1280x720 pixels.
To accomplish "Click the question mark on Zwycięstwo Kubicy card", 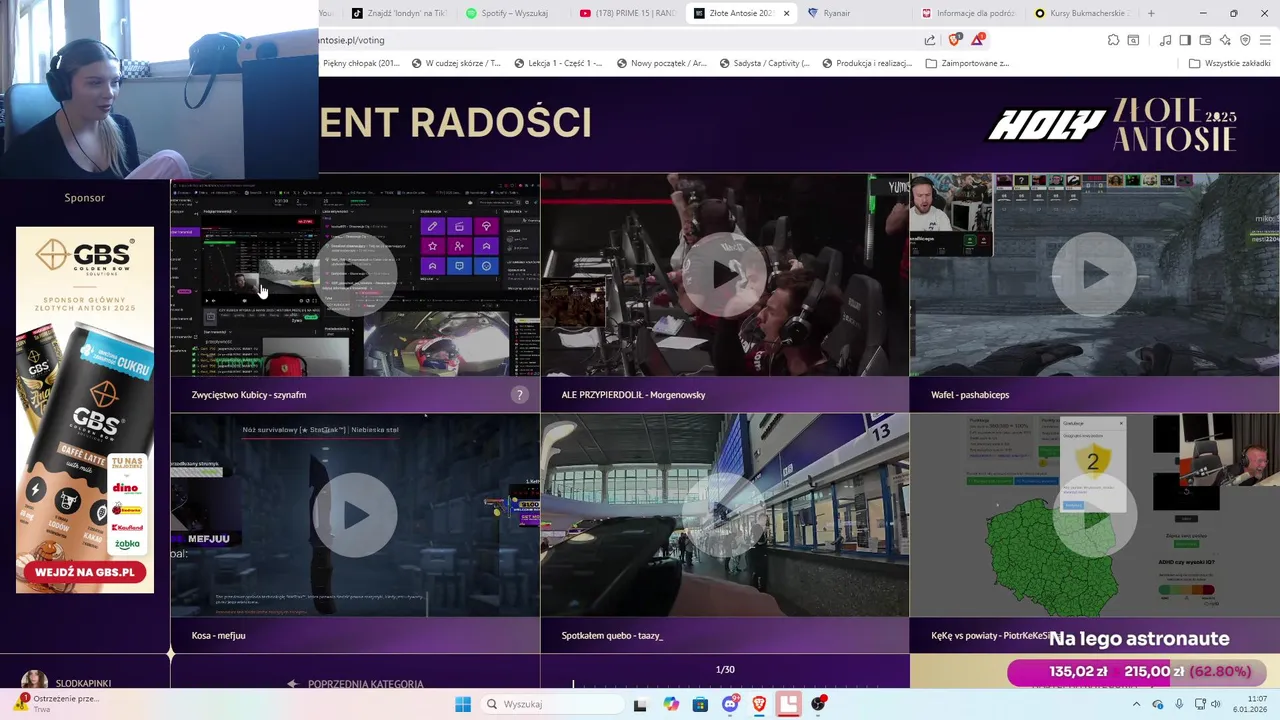I will pyautogui.click(x=519, y=395).
